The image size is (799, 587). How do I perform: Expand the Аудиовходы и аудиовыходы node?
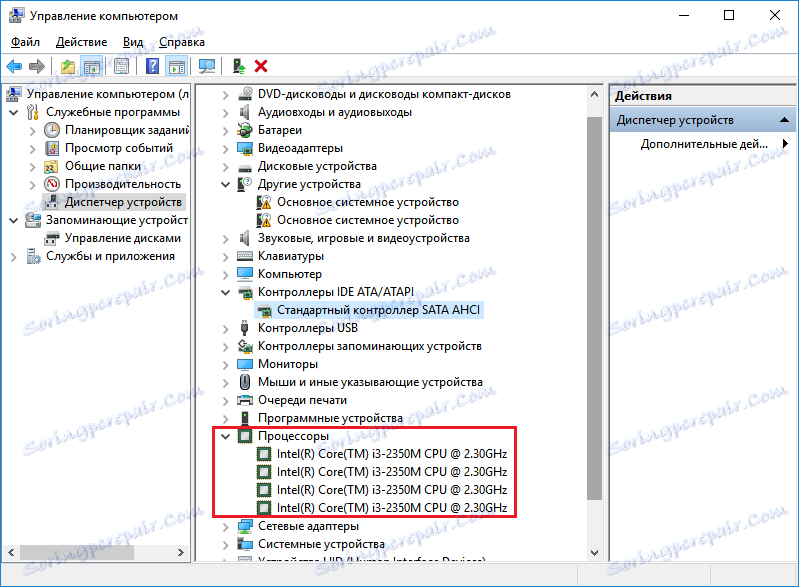(226, 113)
